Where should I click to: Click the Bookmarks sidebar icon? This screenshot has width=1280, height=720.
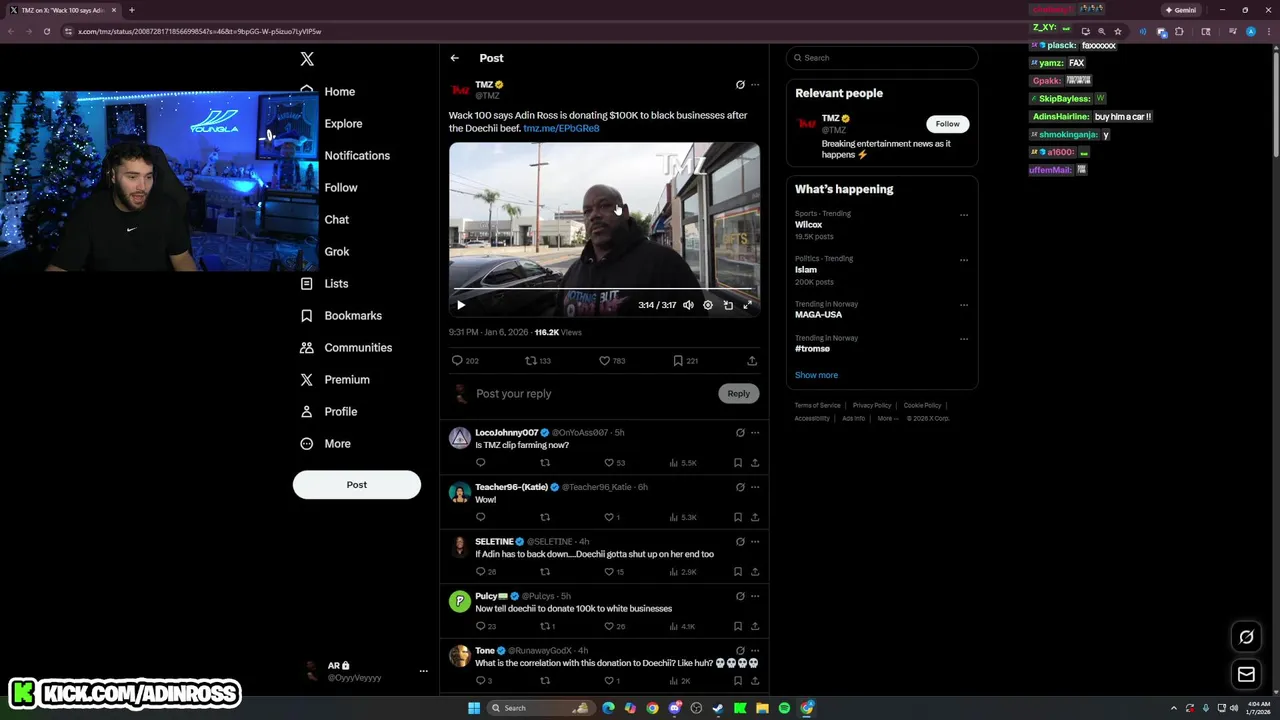[307, 315]
